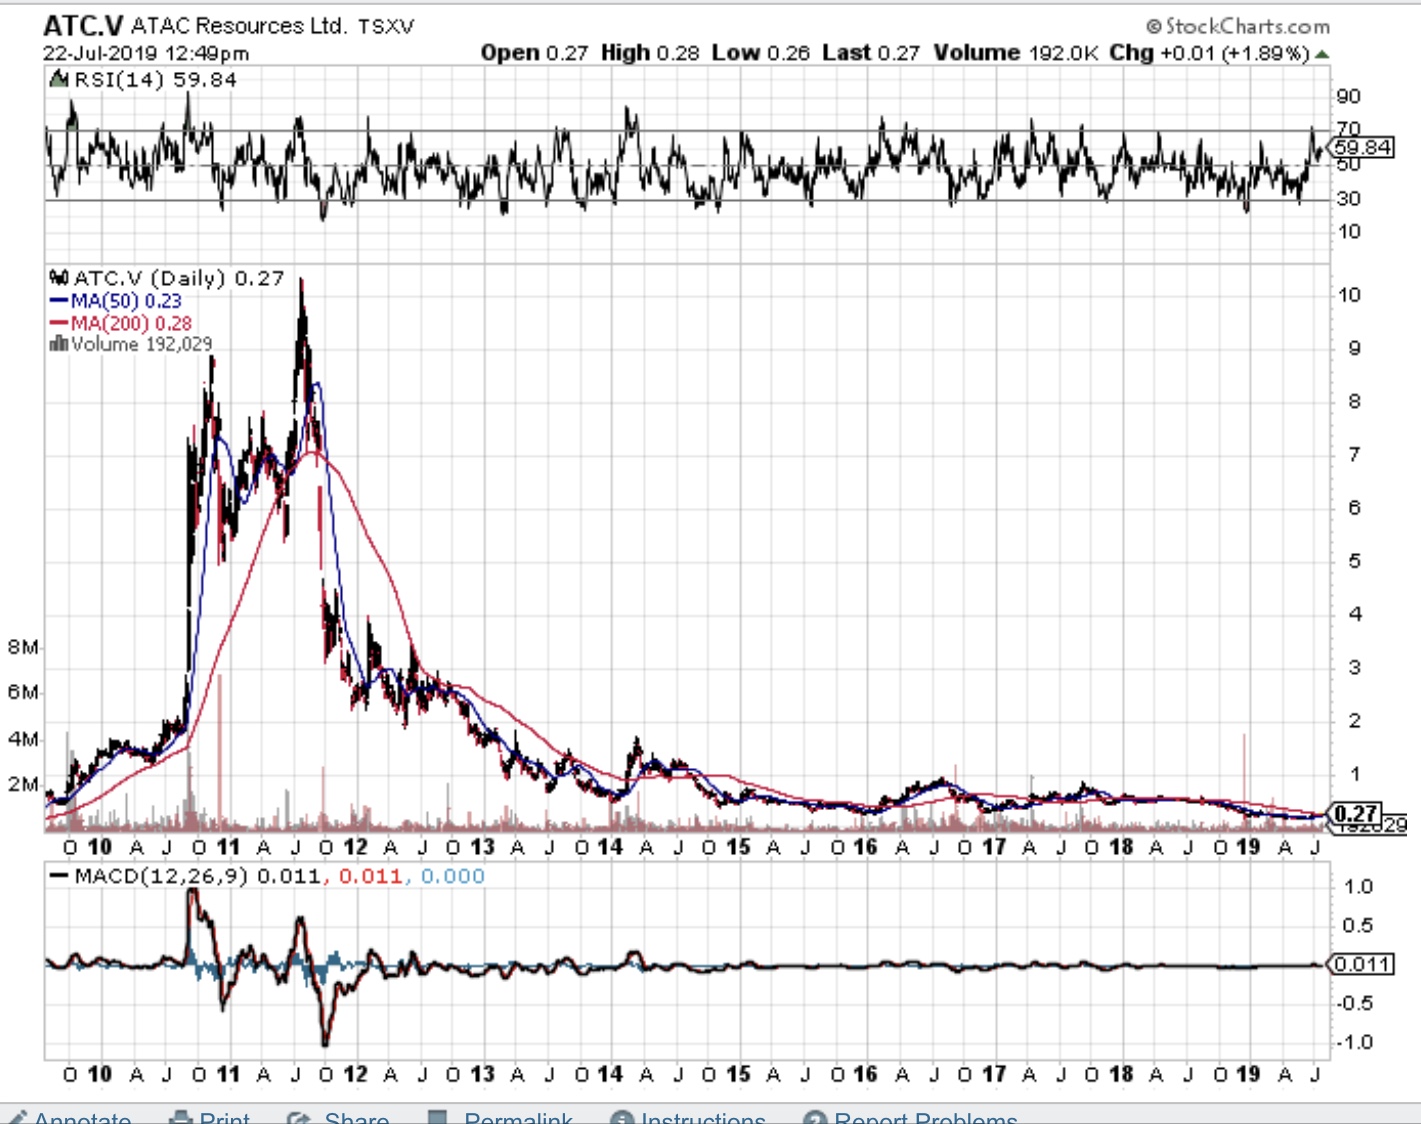Click the 0.5 label on MACD axis
This screenshot has height=1124, width=1421.
click(1358, 925)
